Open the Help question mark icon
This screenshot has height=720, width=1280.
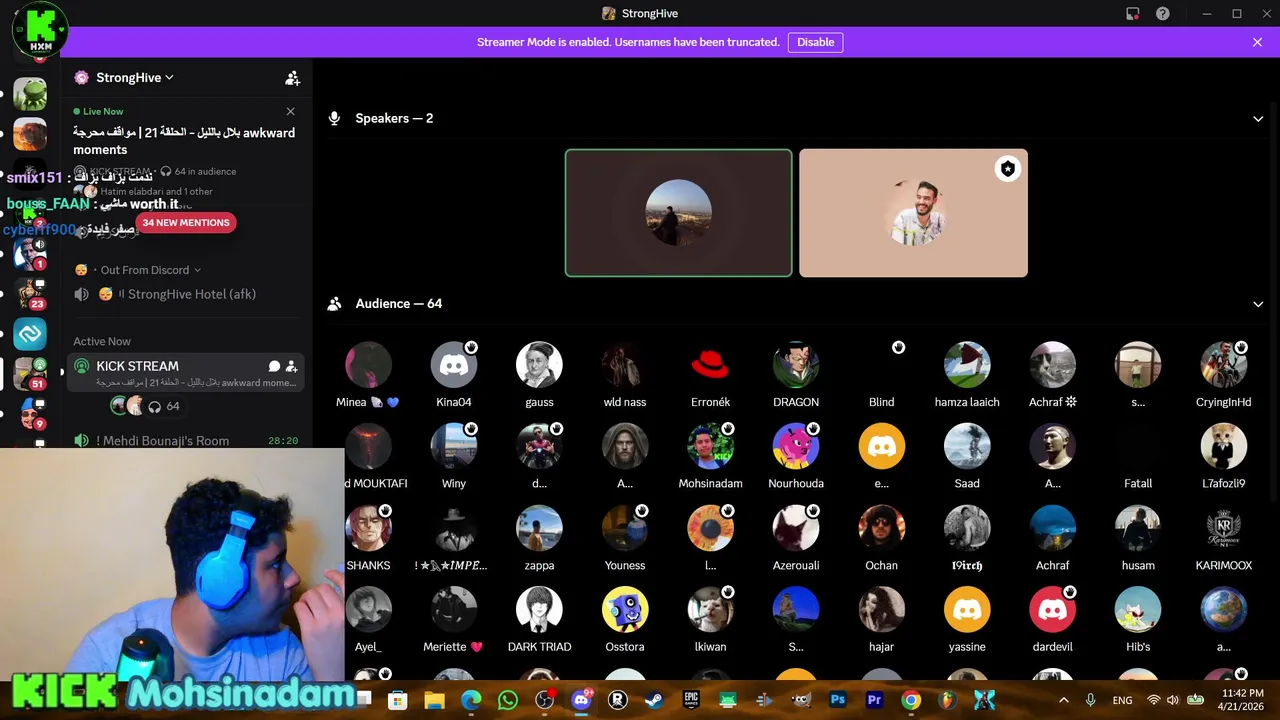(x=1162, y=14)
